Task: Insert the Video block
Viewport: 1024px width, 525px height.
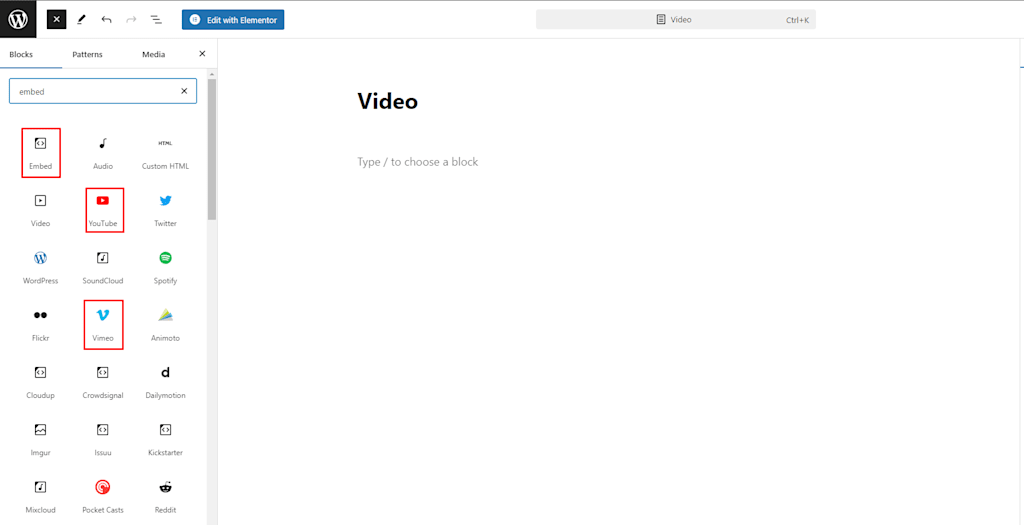Action: pyautogui.click(x=40, y=210)
